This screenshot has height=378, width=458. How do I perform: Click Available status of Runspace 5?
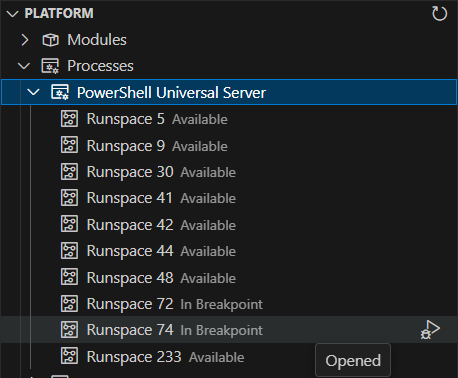coord(200,119)
